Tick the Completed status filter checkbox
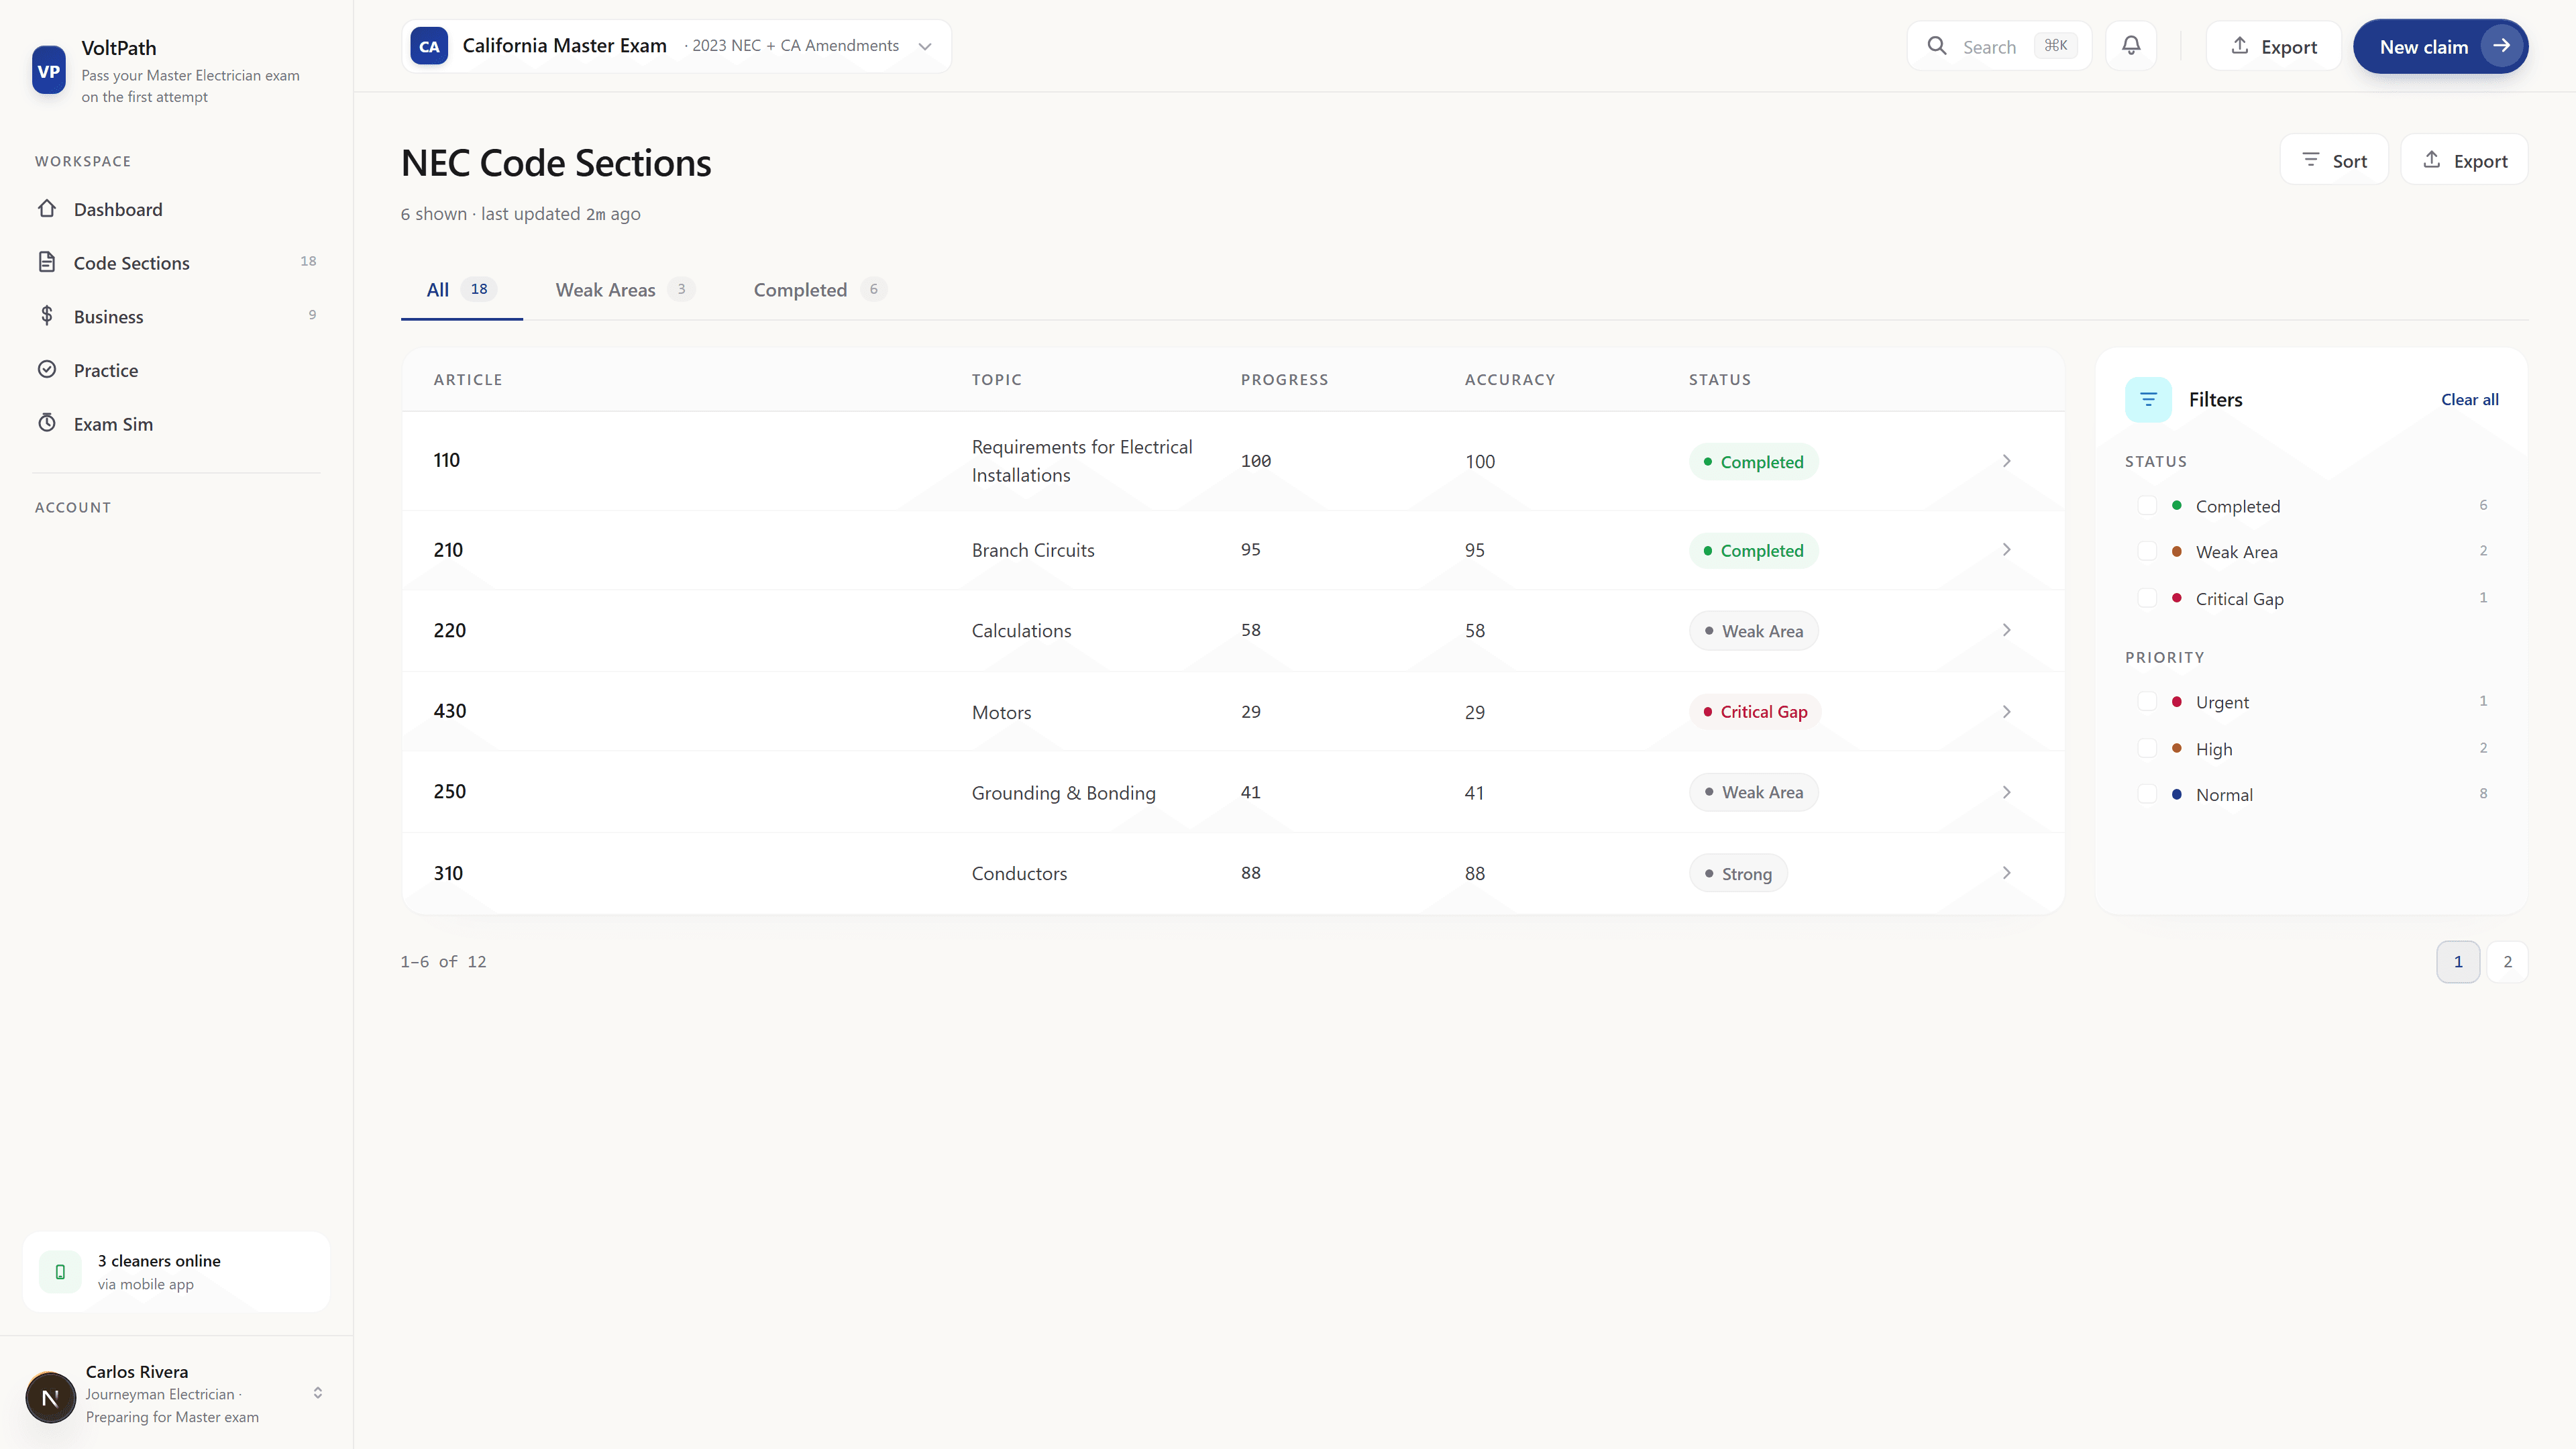This screenshot has width=2576, height=1449. [2147, 505]
